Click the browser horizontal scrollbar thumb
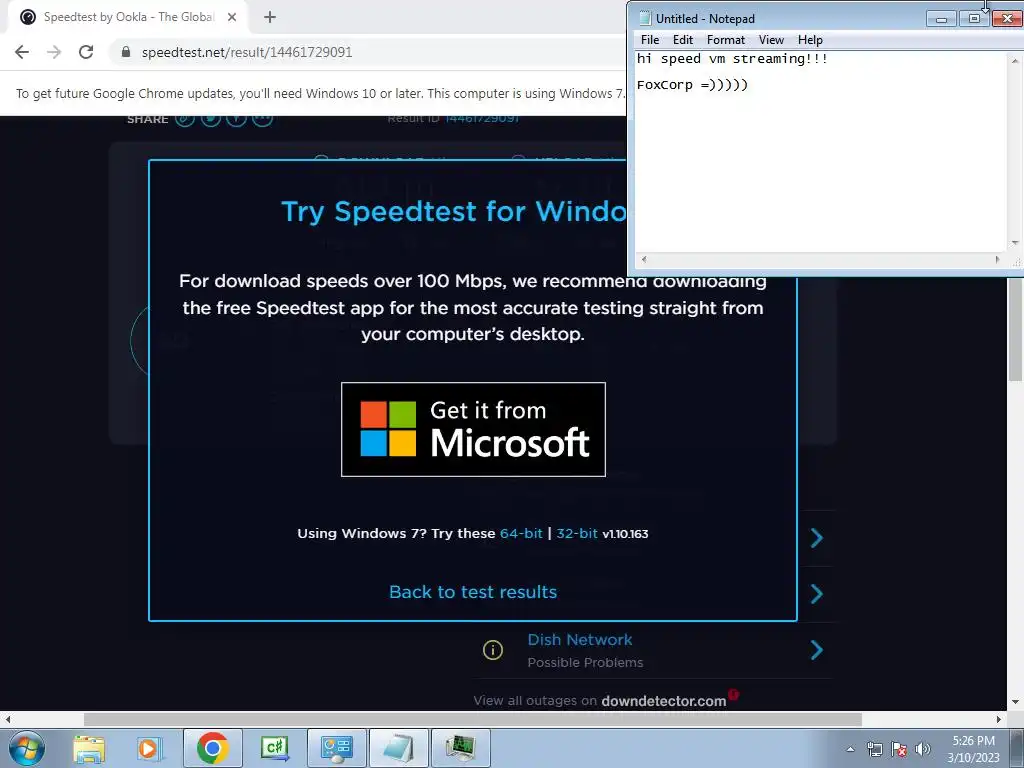 (x=473, y=719)
